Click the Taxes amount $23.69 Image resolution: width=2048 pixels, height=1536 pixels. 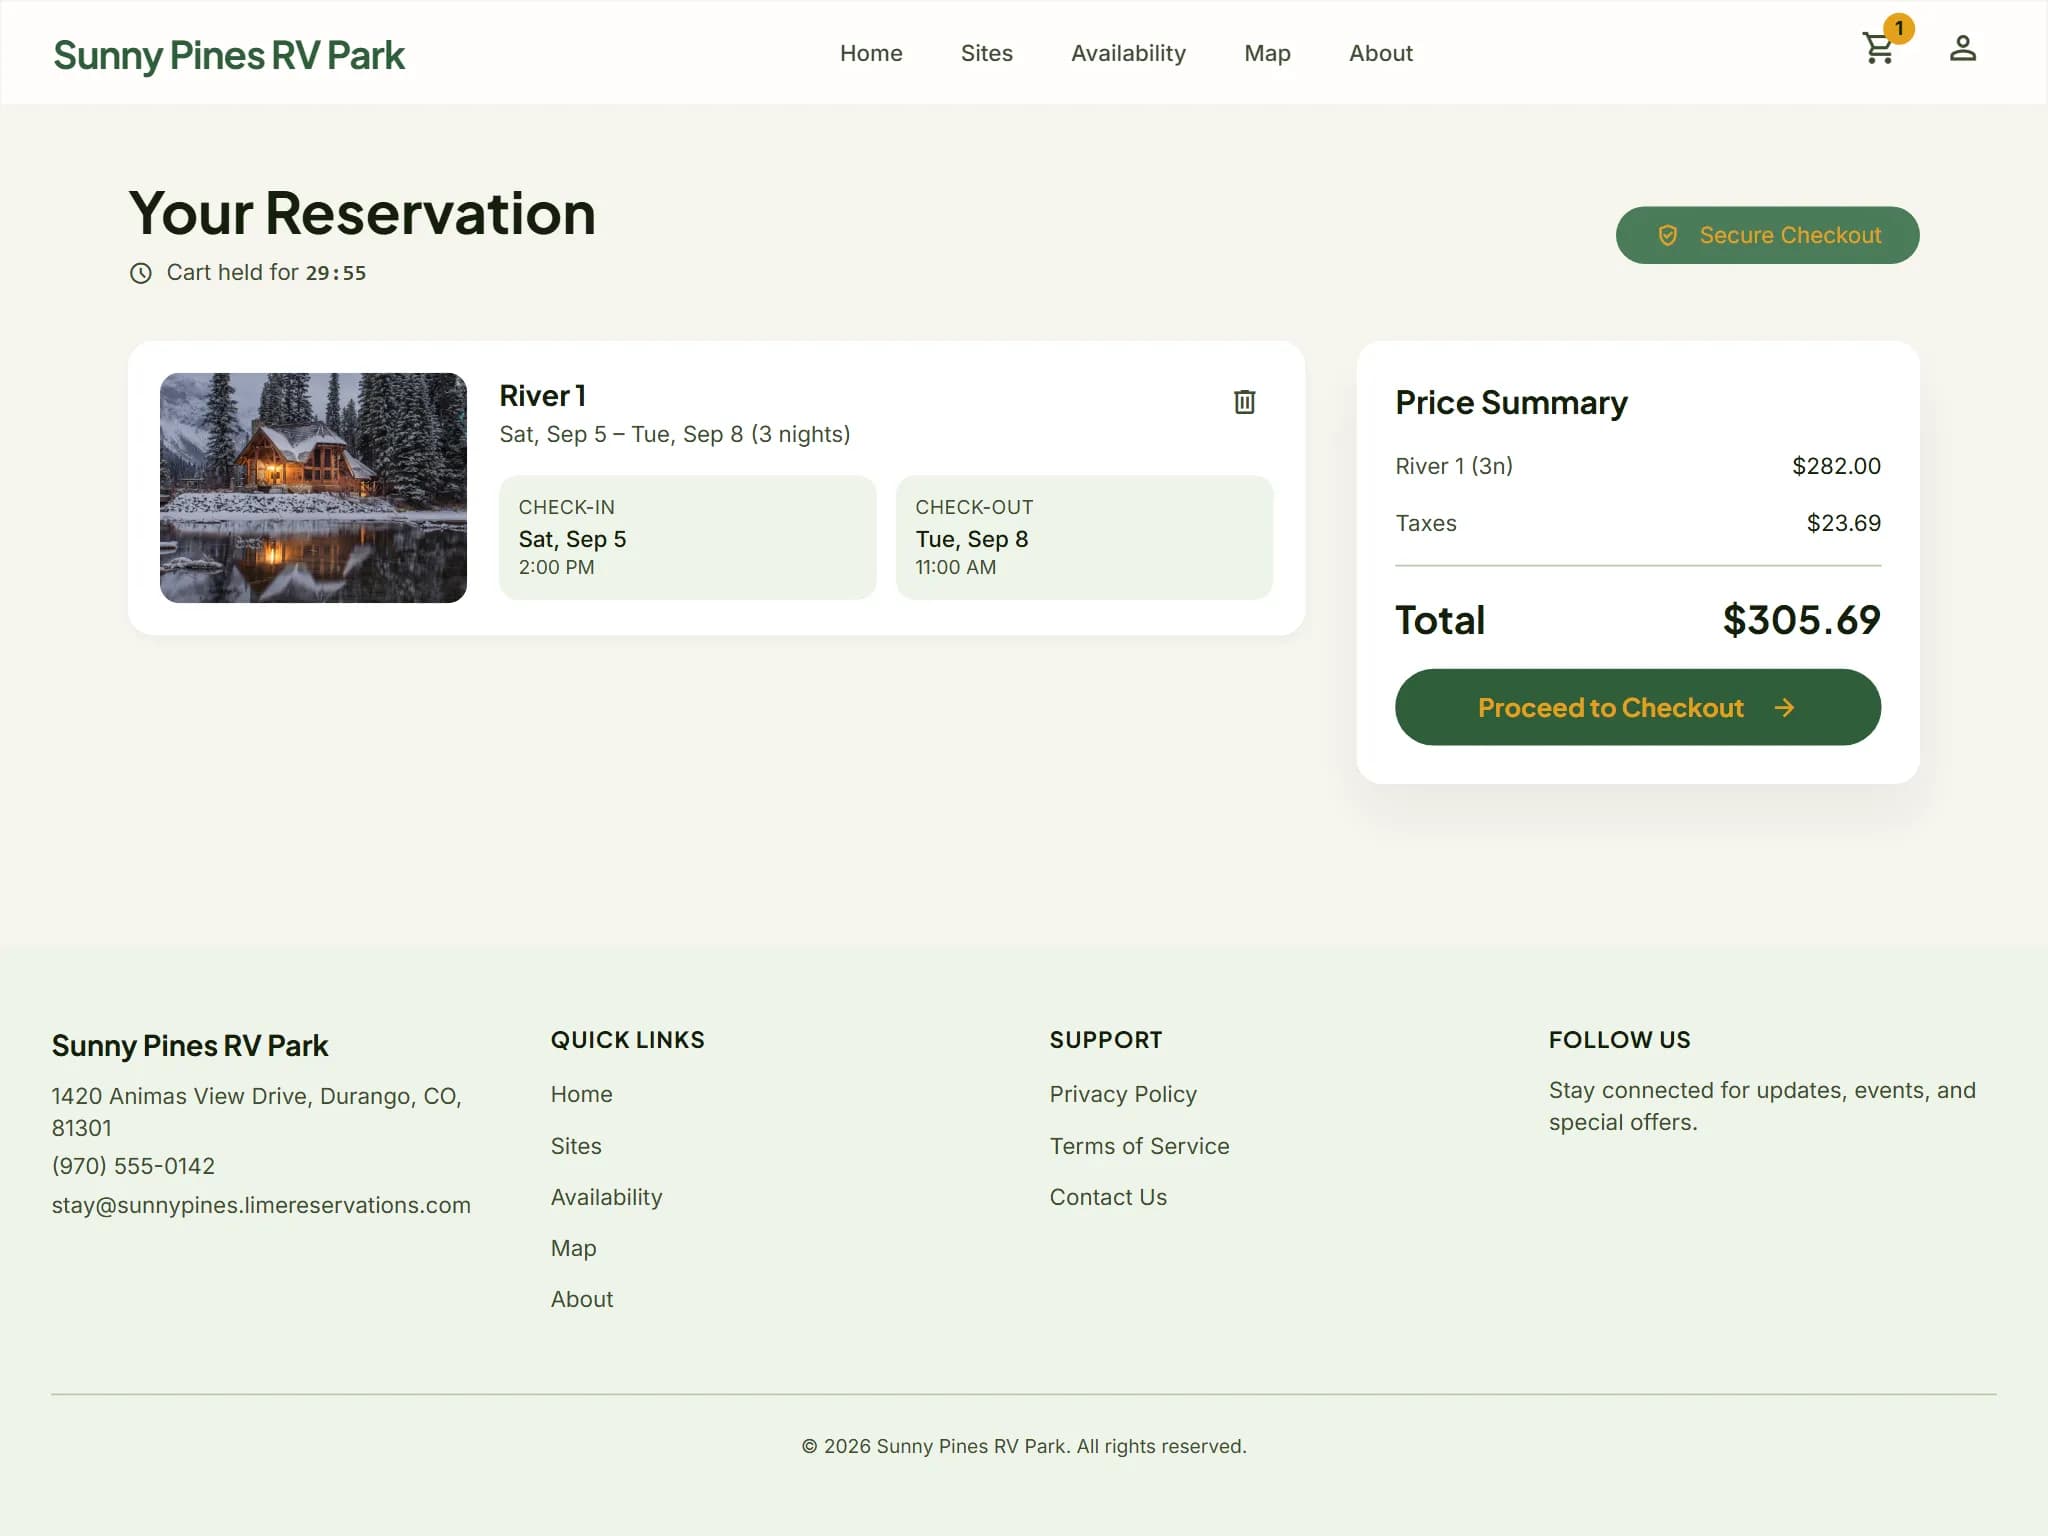[1843, 523]
